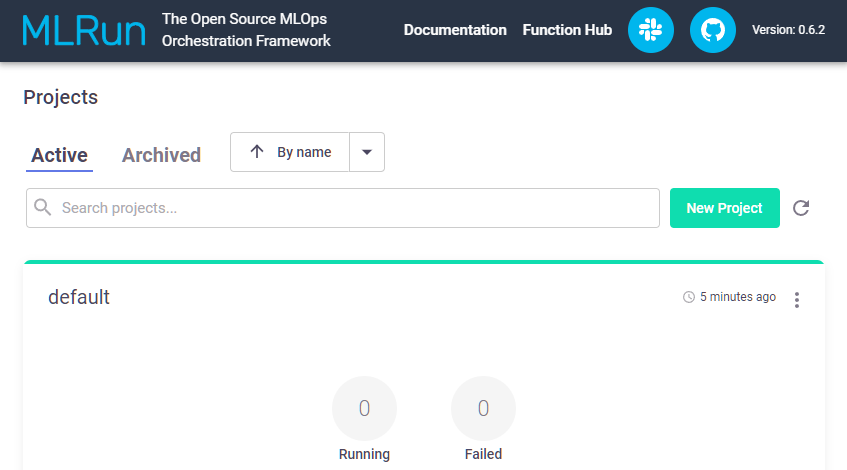Open the Function Hub link
Image resolution: width=847 pixels, height=470 pixels.
(x=567, y=30)
